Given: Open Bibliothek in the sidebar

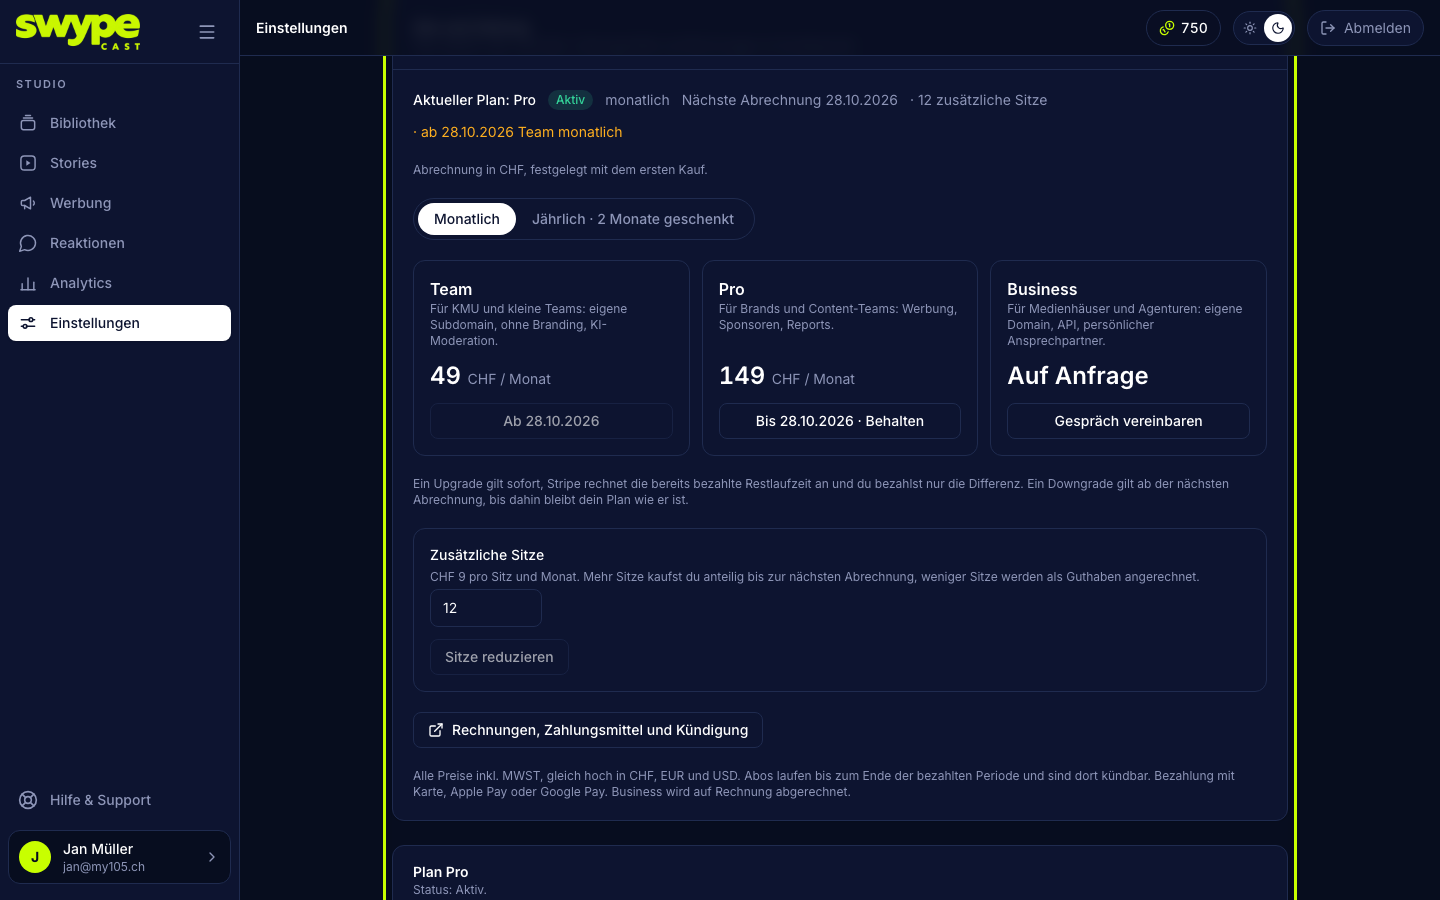Looking at the screenshot, I should (119, 123).
